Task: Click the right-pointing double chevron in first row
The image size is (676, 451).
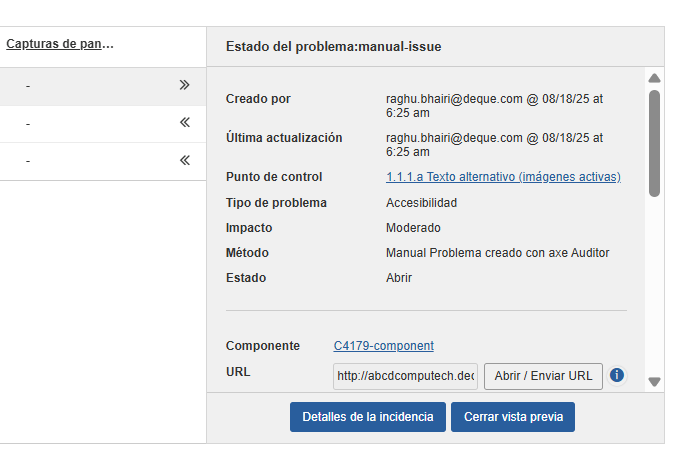Action: [184, 86]
